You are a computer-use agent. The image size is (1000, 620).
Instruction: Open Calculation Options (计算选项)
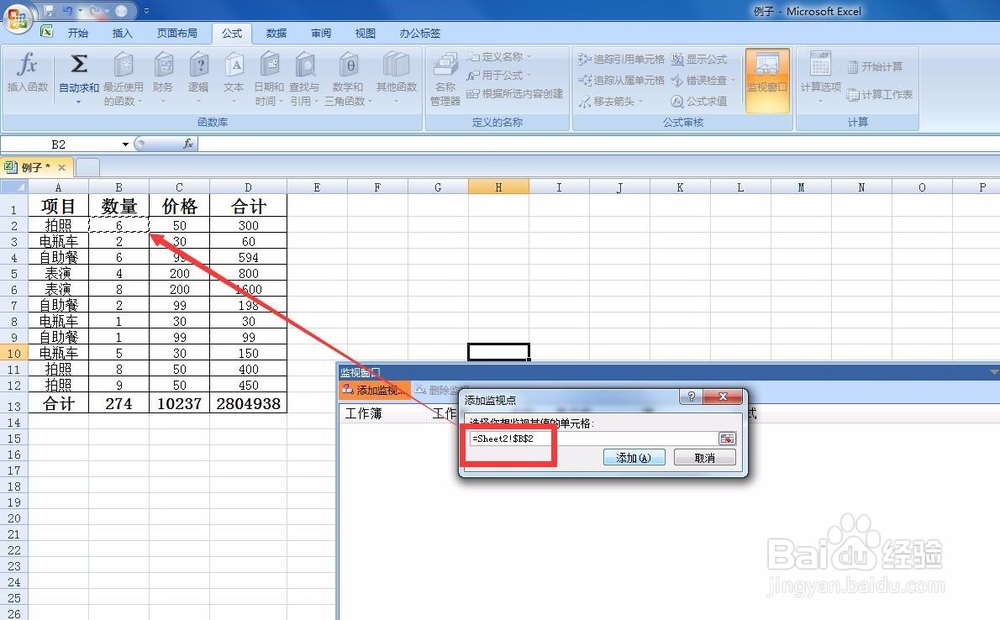821,78
